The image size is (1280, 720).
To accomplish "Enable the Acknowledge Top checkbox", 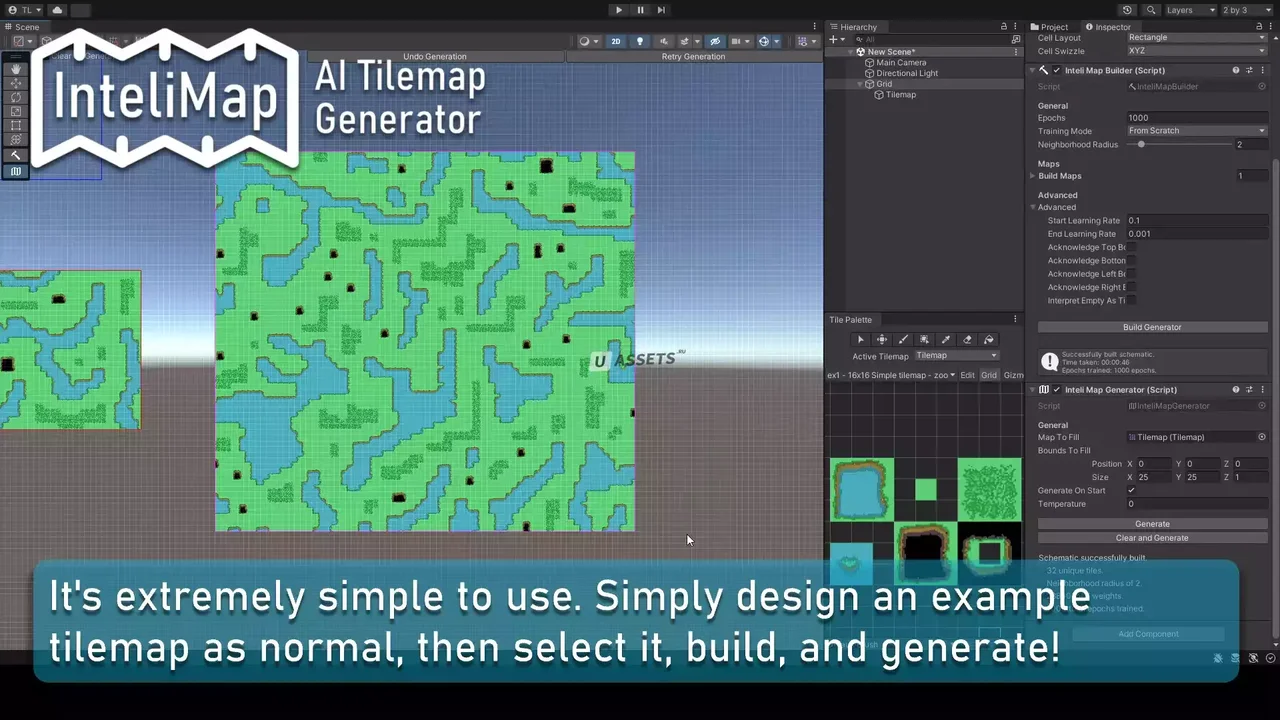I will (x=1131, y=247).
